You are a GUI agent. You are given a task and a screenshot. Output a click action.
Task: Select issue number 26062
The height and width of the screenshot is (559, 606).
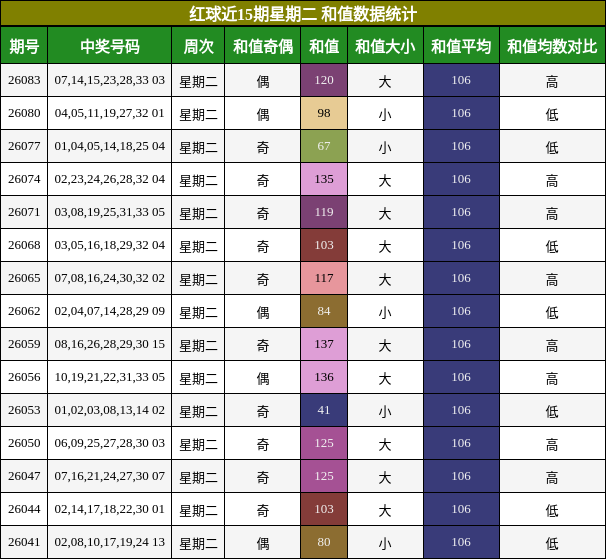click(x=24, y=311)
